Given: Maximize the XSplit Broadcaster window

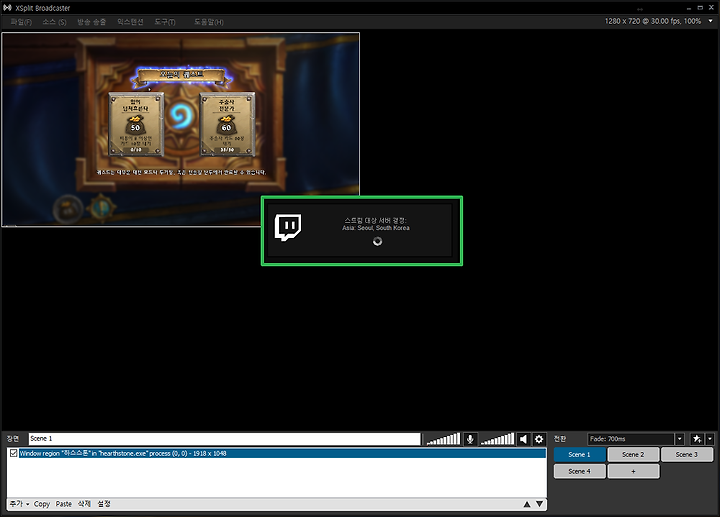Looking at the screenshot, I should tap(700, 8).
